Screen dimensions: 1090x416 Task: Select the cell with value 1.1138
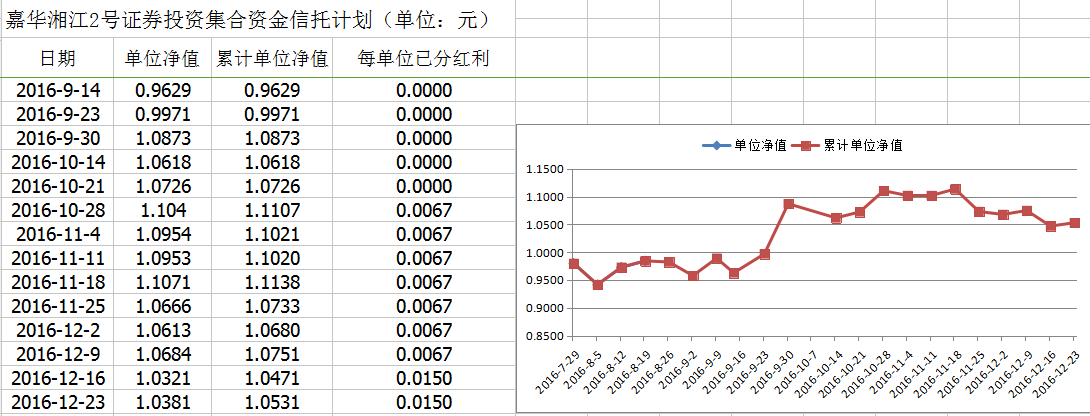[x=272, y=282]
